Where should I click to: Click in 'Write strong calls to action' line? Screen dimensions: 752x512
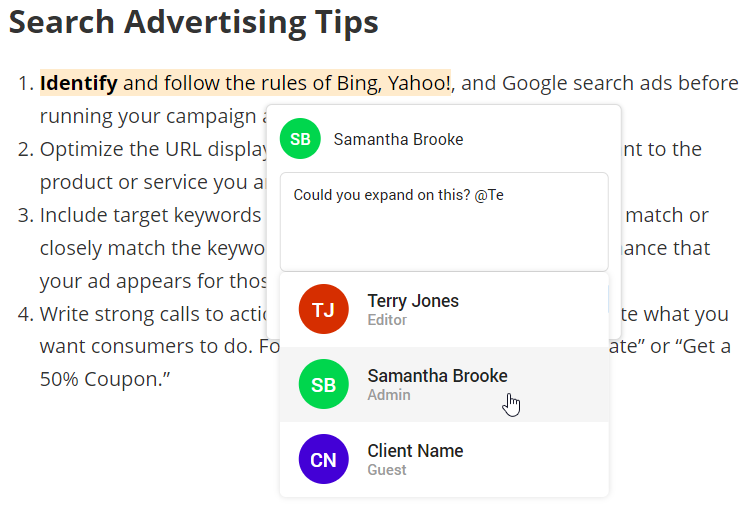coord(153,314)
